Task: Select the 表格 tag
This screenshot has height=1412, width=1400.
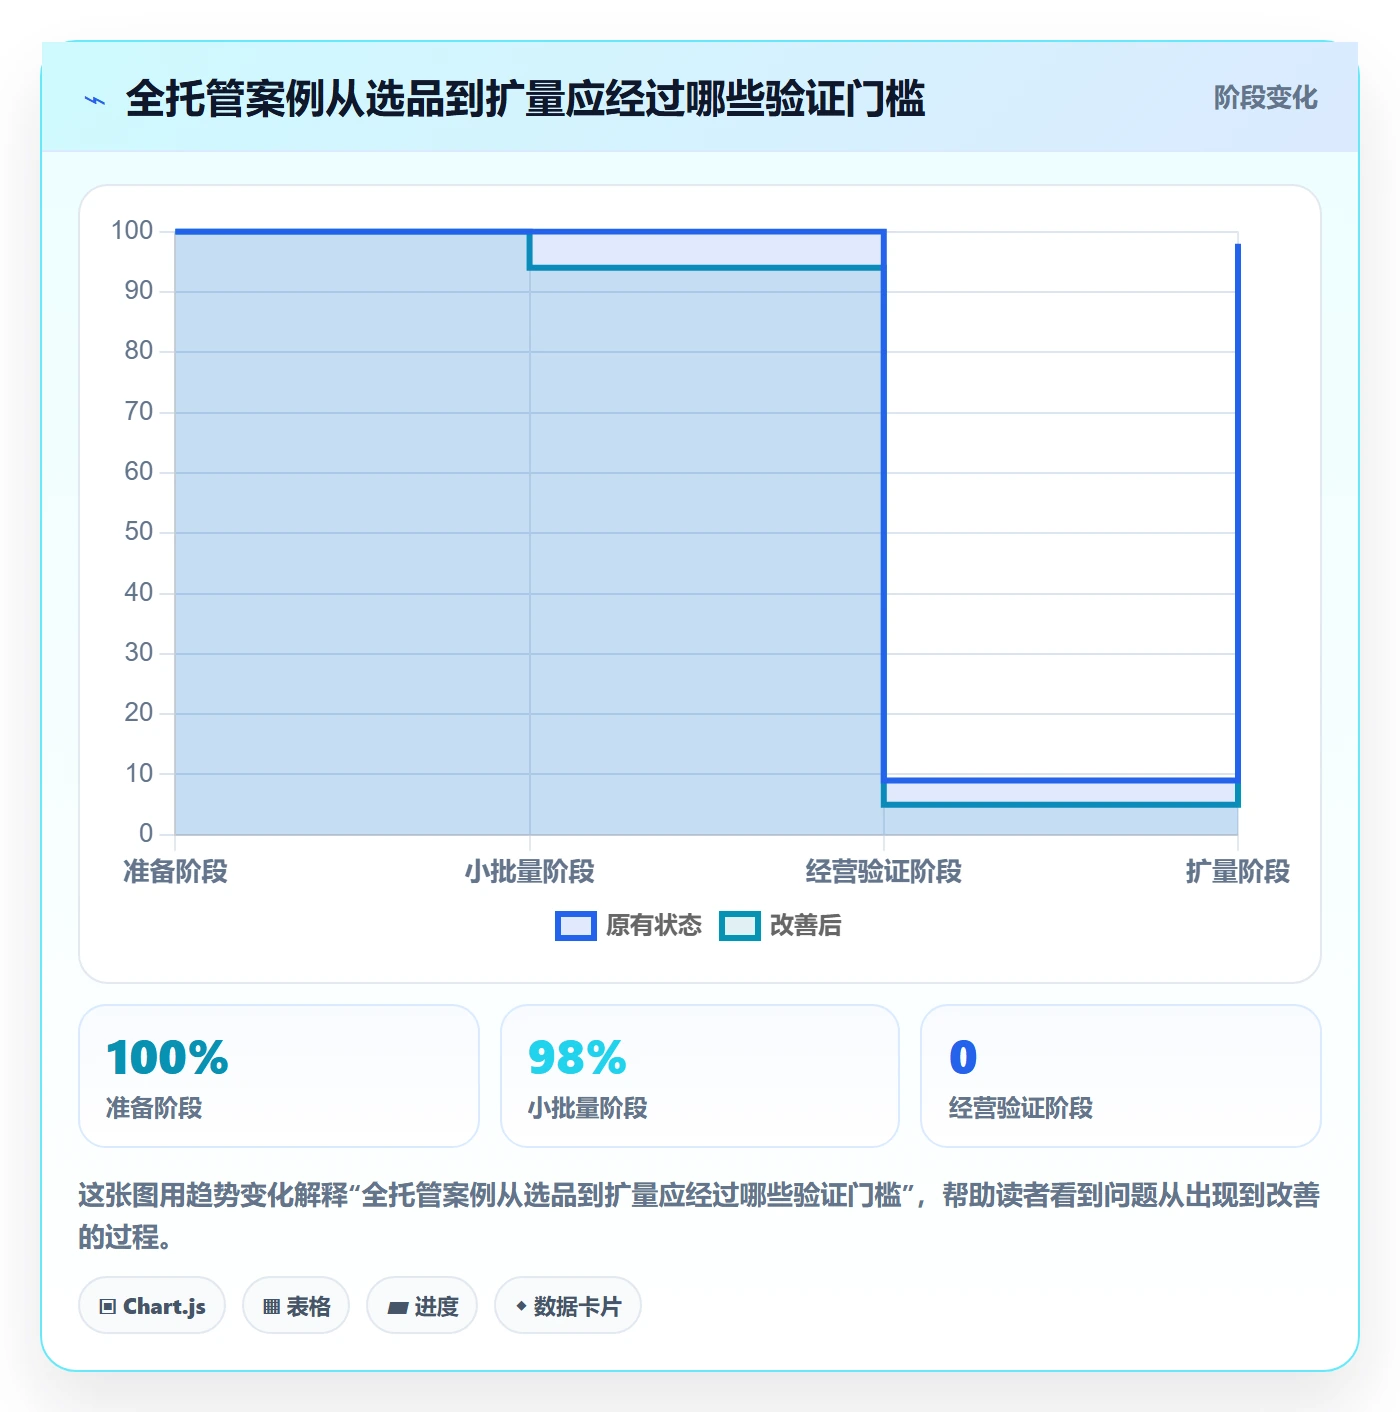Action: (x=296, y=1306)
